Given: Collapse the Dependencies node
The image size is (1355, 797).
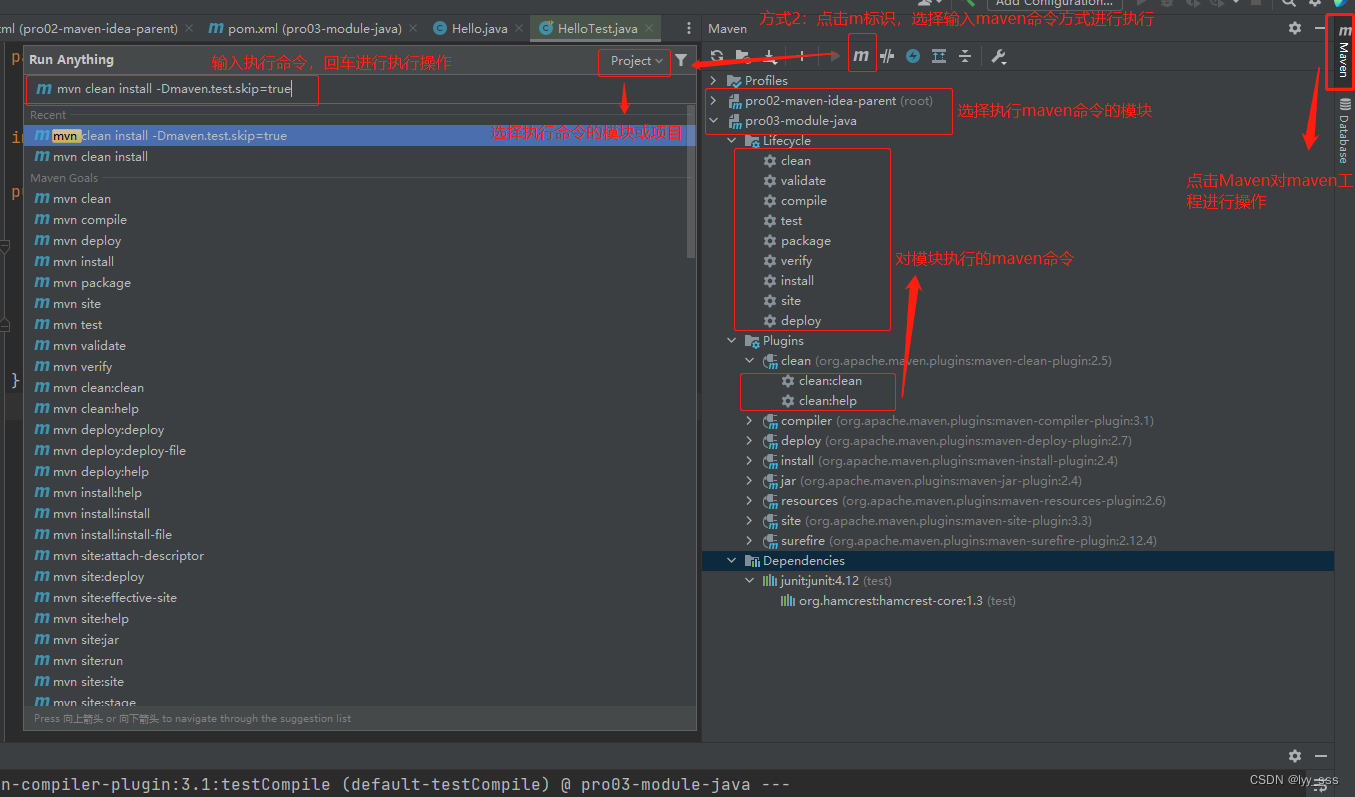Looking at the screenshot, I should (731, 560).
